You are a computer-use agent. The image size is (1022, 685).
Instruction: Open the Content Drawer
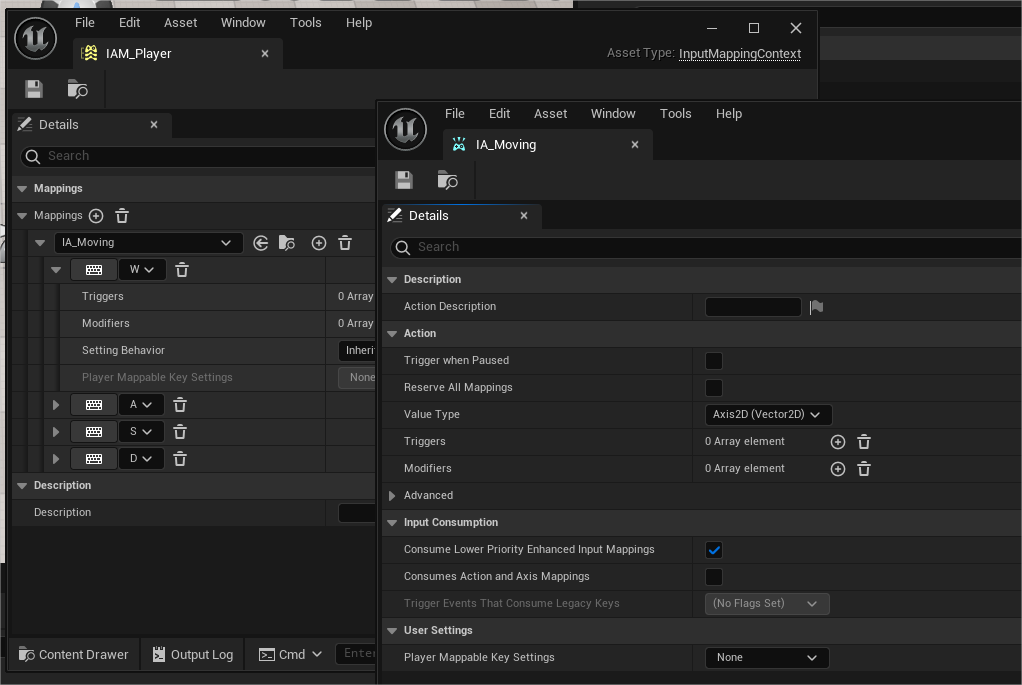[74, 654]
